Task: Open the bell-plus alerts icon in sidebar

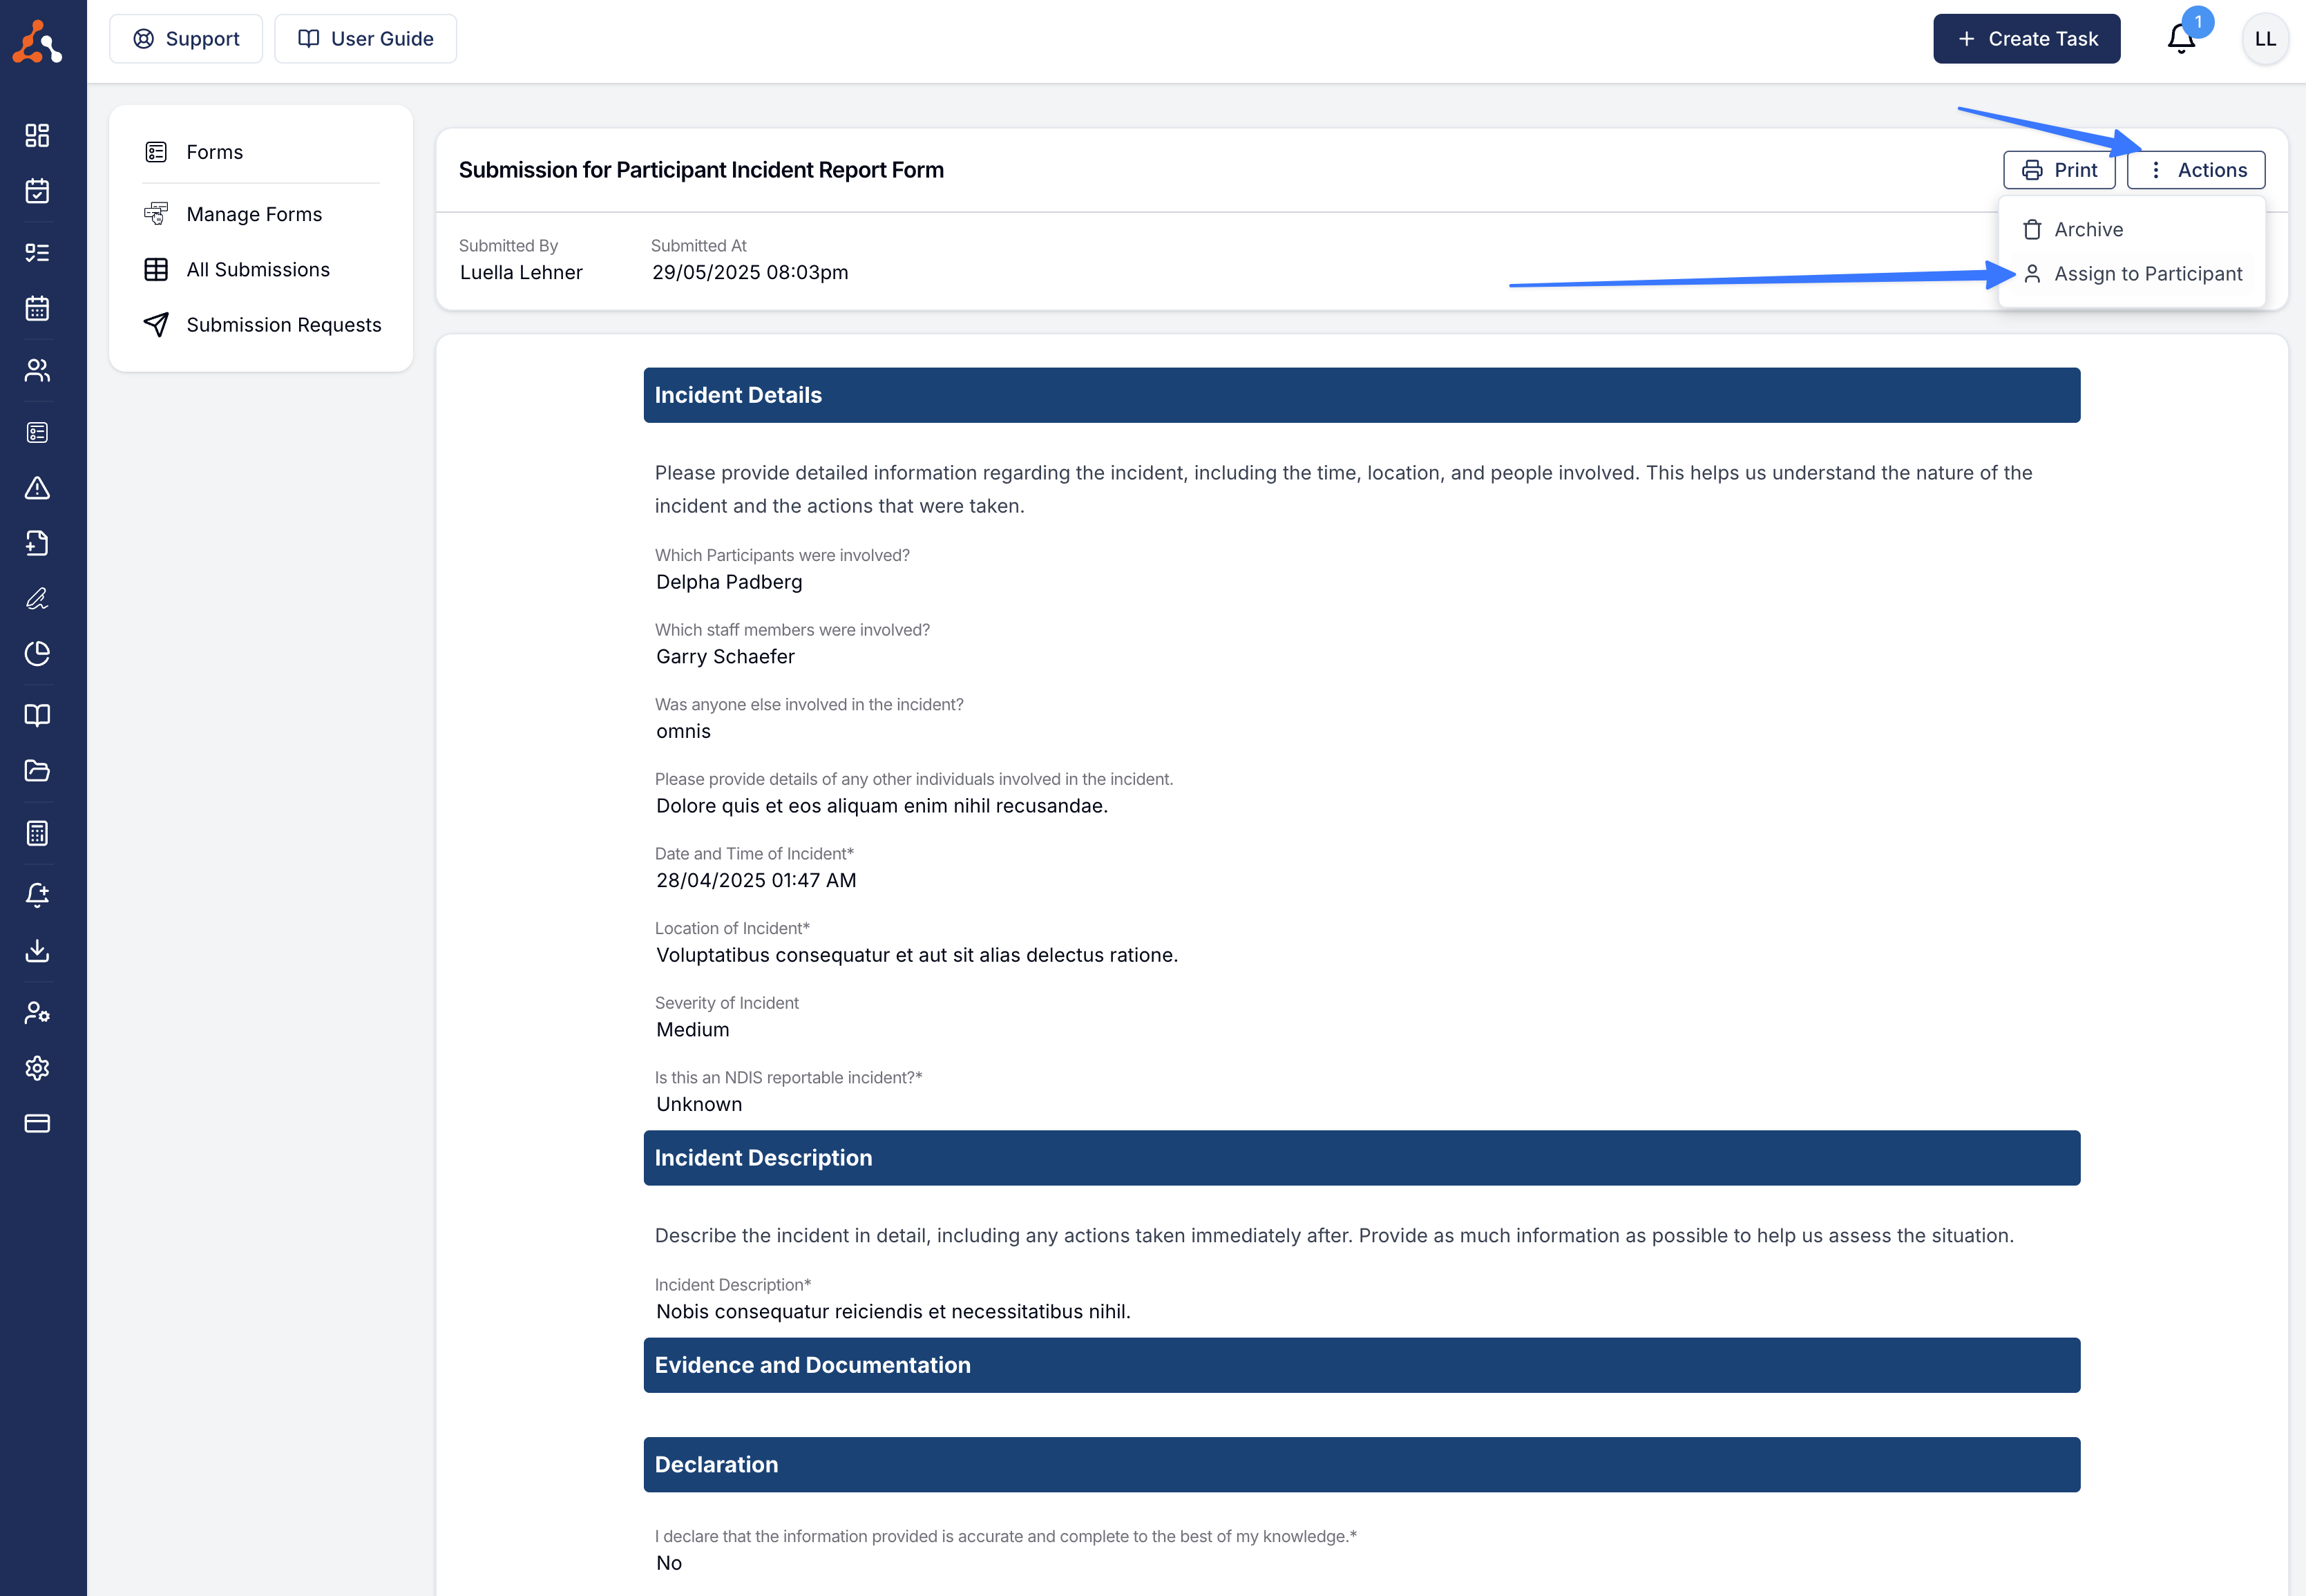Action: click(37, 894)
